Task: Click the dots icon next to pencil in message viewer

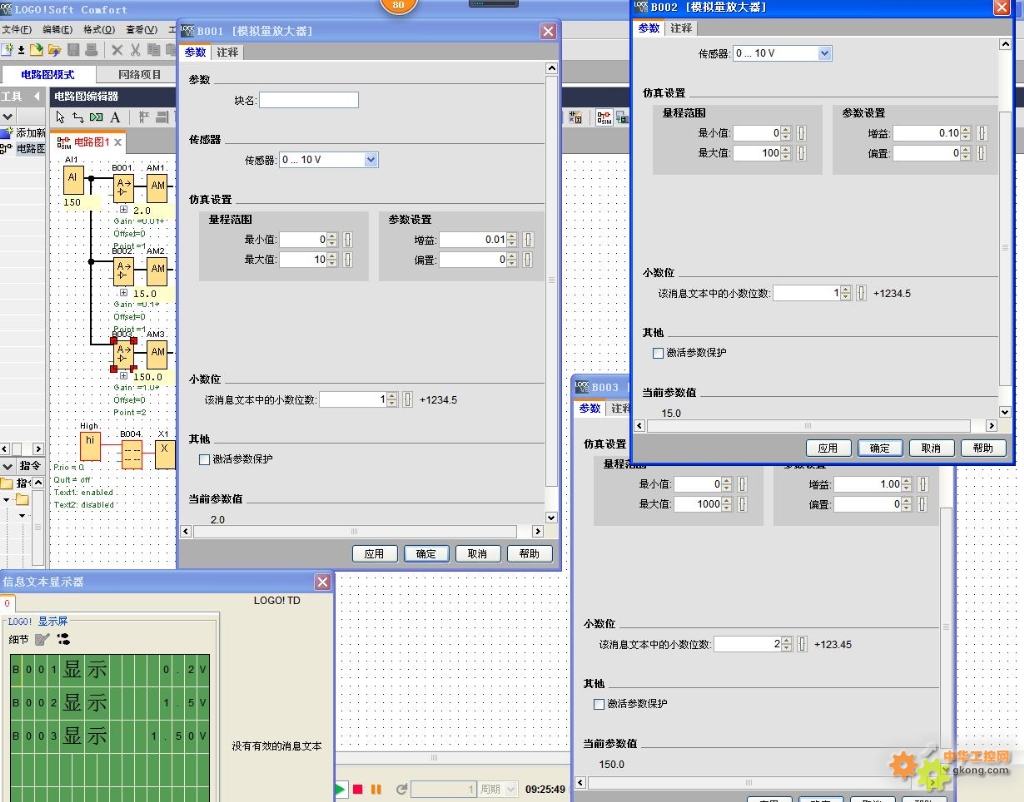Action: click(63, 639)
